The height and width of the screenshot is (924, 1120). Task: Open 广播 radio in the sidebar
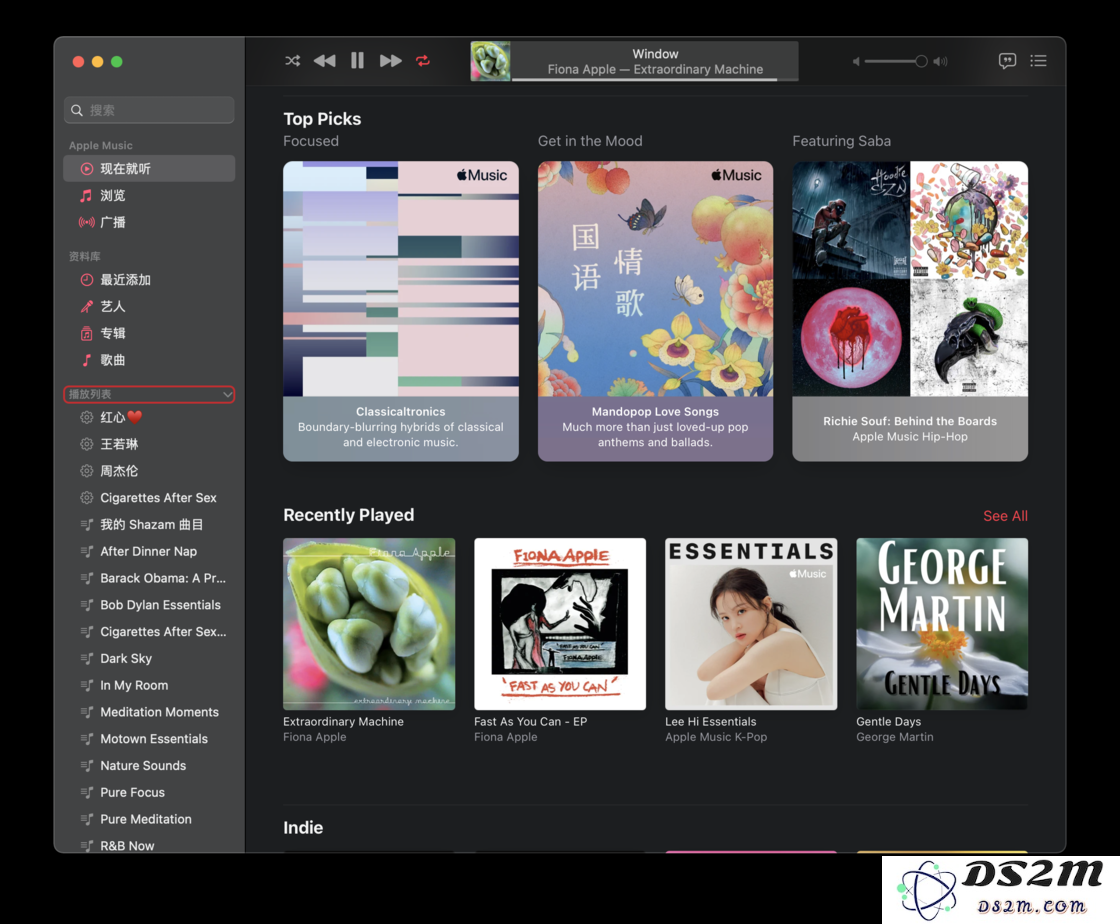[x=149, y=222]
